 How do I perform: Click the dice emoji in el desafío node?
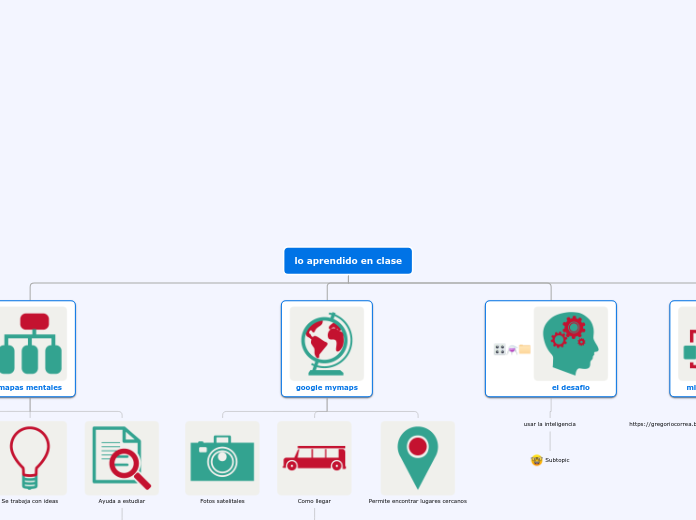(500, 349)
